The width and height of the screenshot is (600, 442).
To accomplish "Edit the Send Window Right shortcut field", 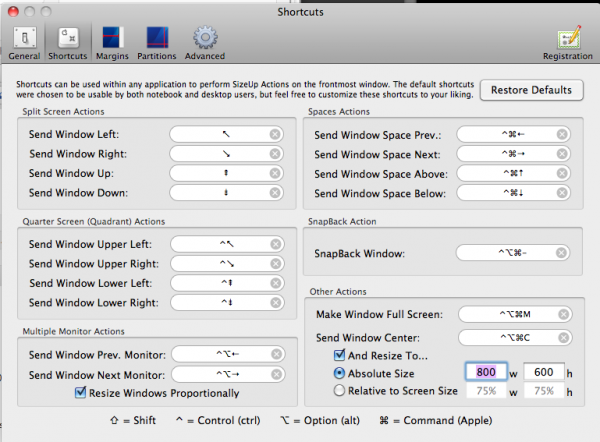I will 227,154.
